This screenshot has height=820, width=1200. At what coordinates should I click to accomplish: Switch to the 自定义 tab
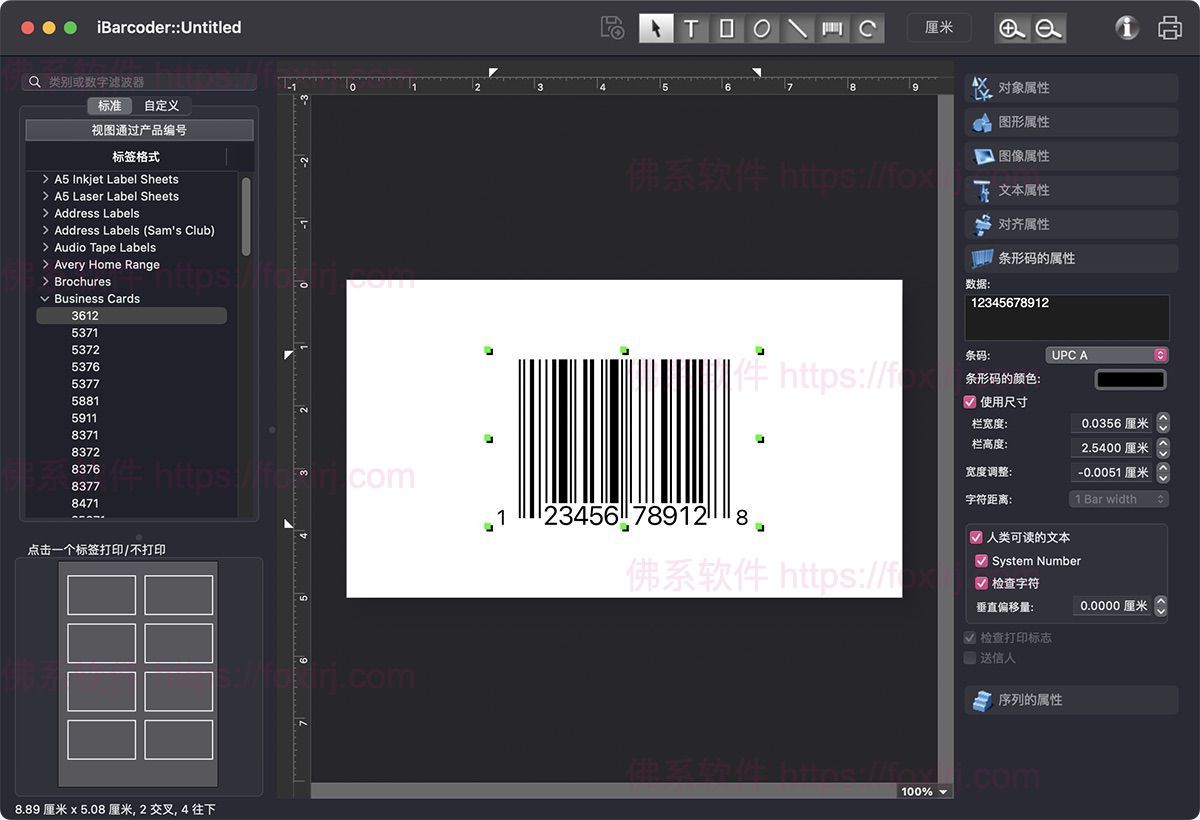163,105
